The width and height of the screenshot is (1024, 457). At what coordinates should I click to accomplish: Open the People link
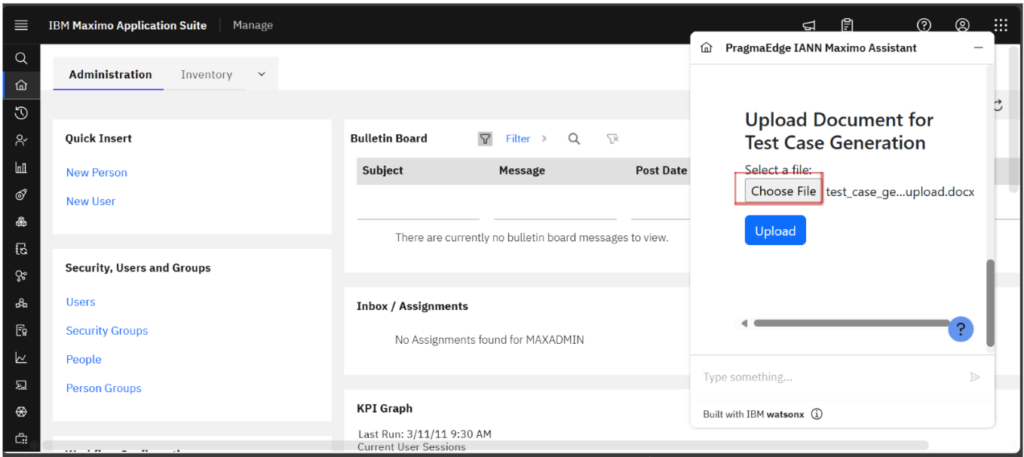tap(84, 359)
